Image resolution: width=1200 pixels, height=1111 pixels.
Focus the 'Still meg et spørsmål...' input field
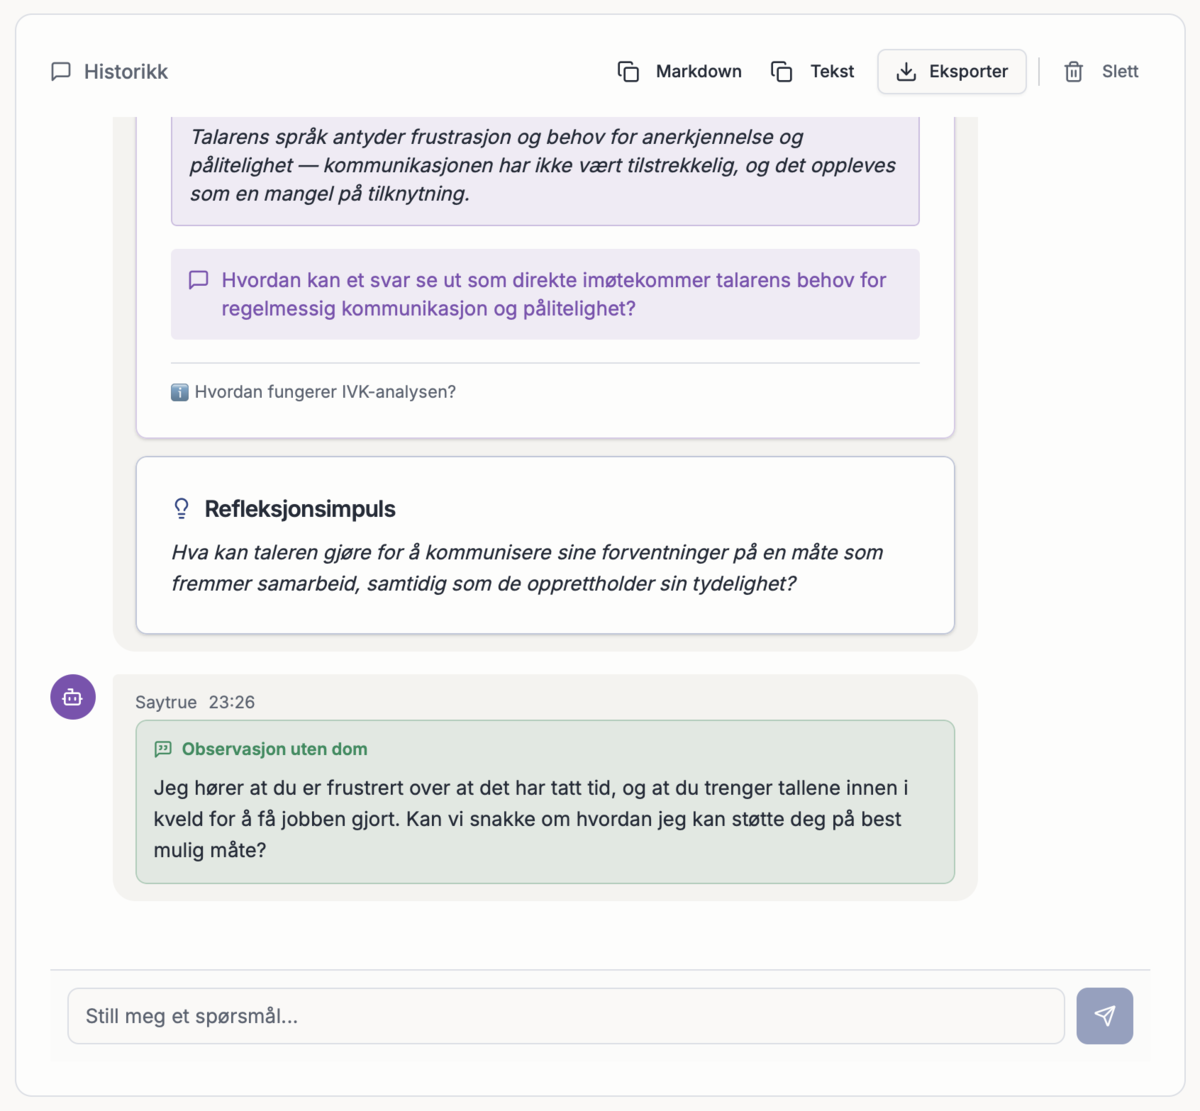click(566, 1016)
